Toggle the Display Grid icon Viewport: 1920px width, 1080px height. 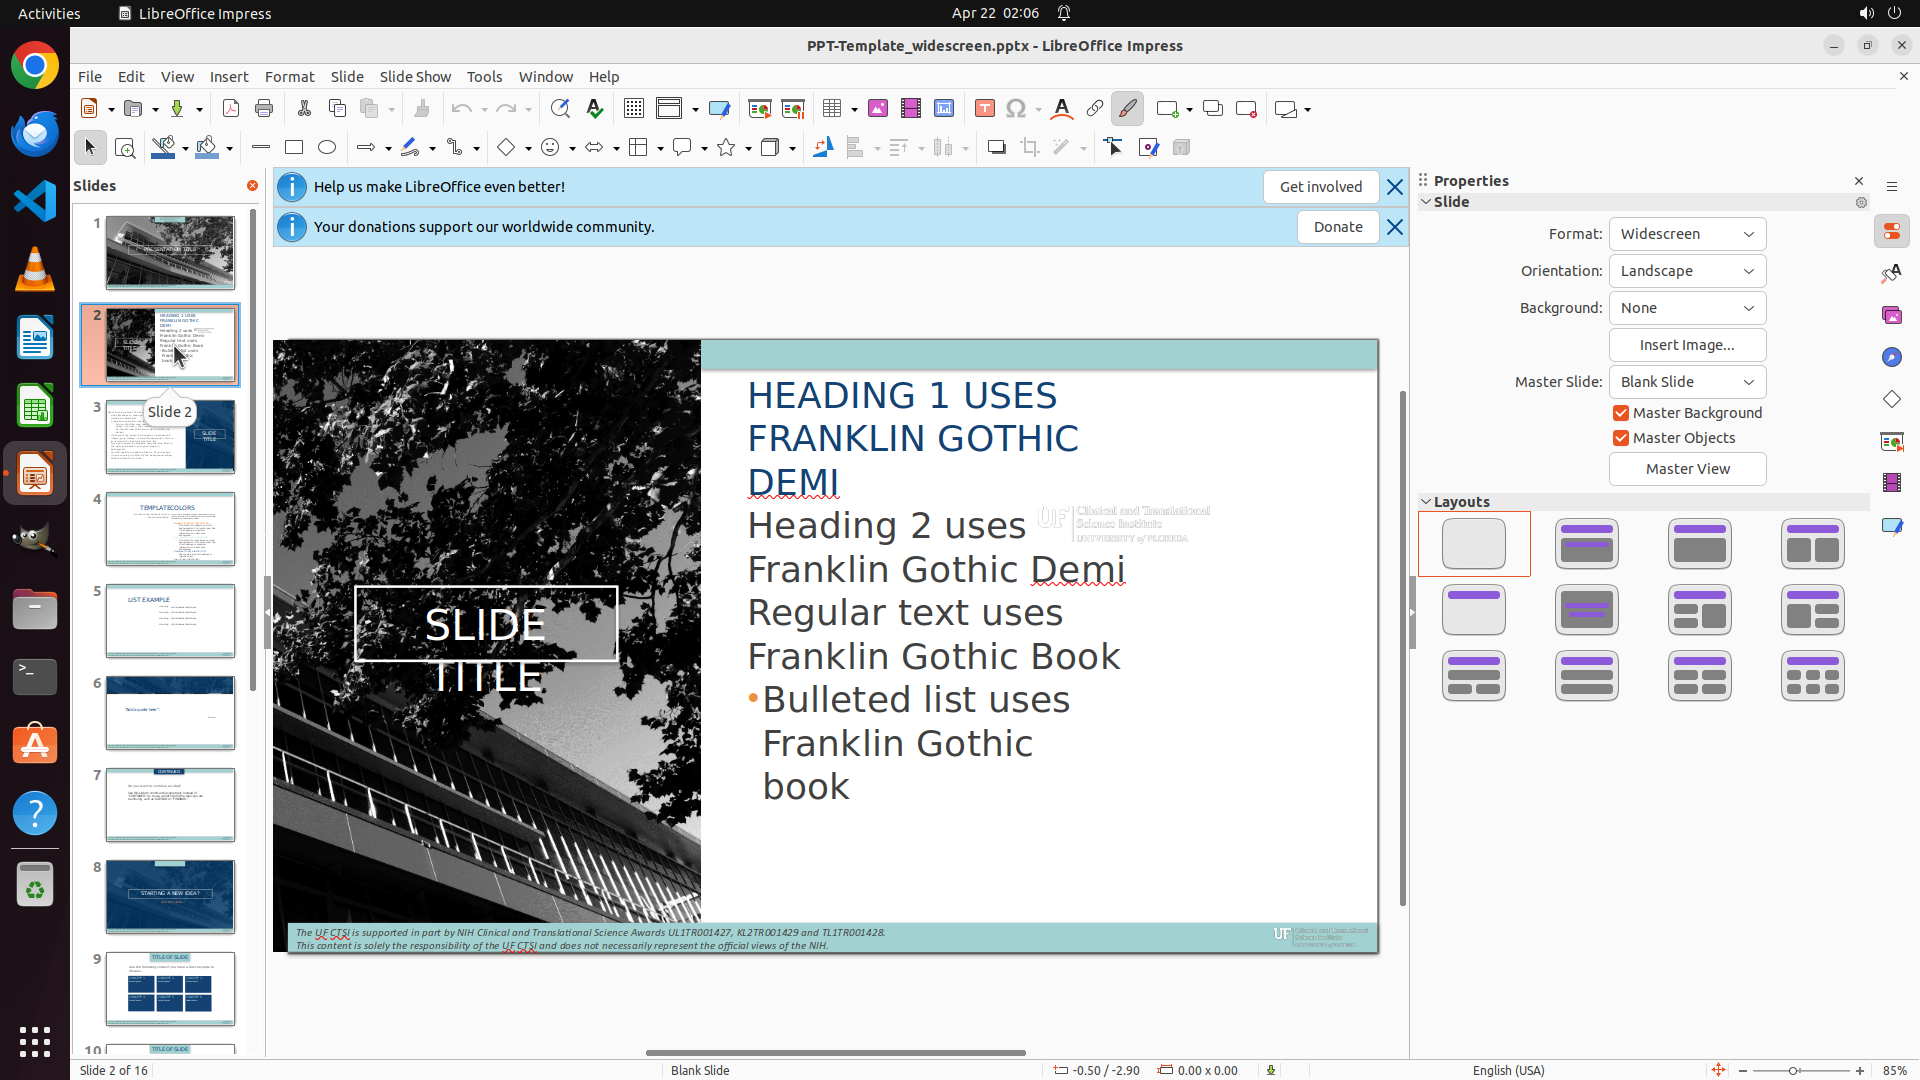pos(634,109)
